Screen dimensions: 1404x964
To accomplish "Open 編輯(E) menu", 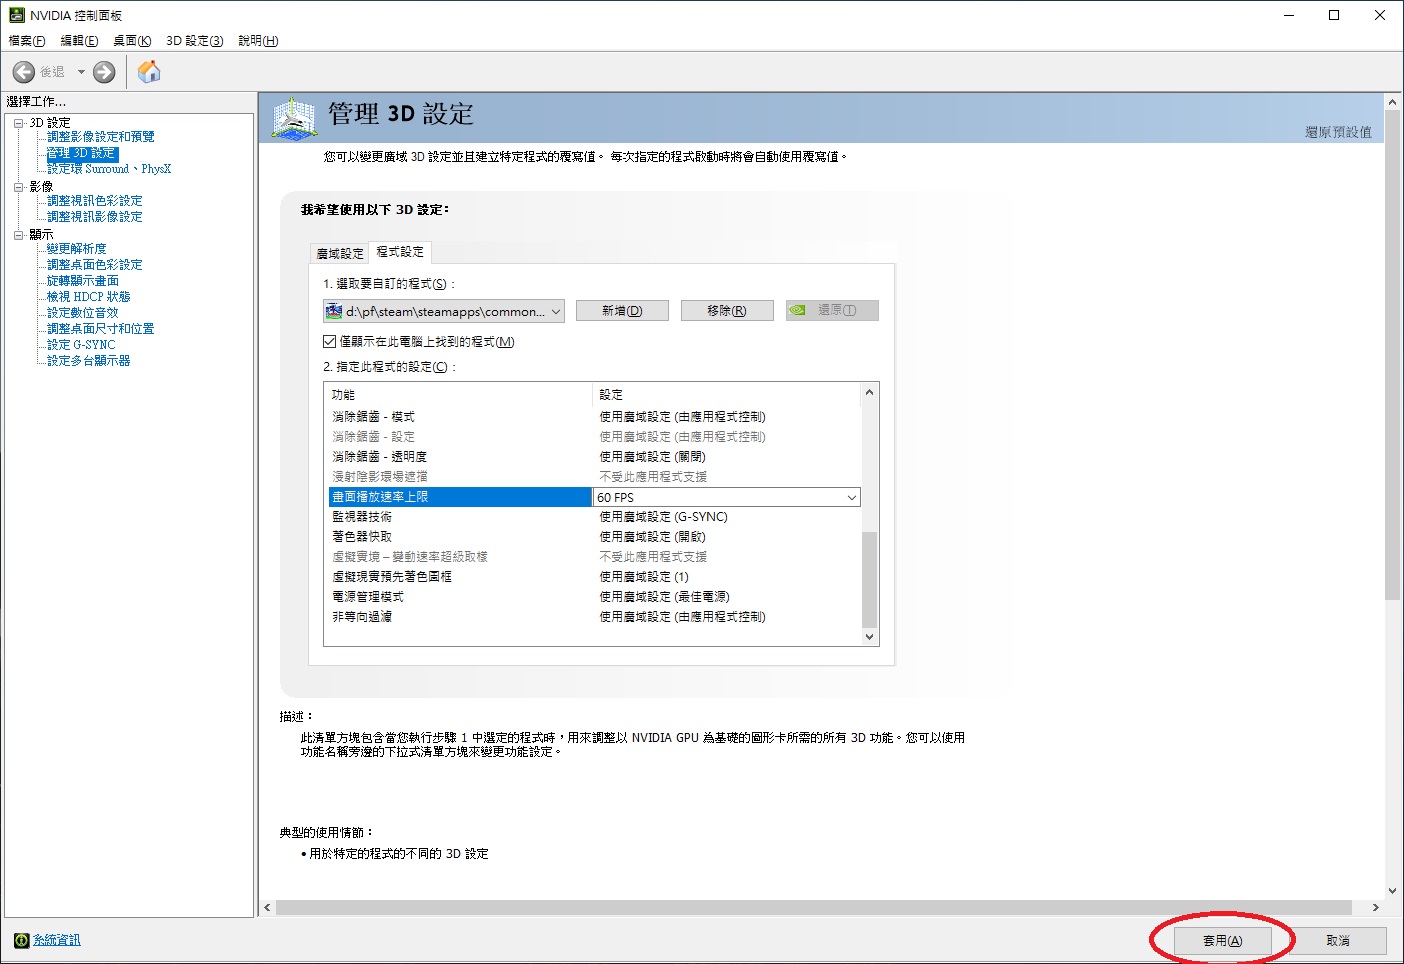I will point(79,41).
